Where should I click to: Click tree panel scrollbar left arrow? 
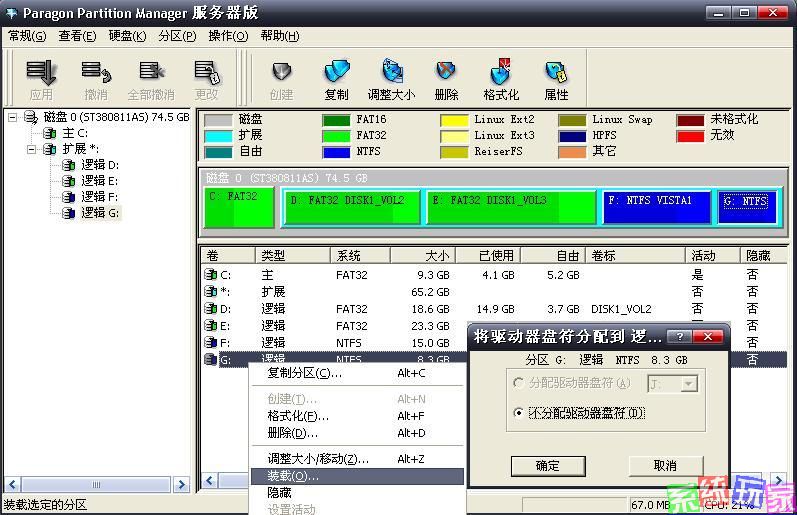coord(13,484)
